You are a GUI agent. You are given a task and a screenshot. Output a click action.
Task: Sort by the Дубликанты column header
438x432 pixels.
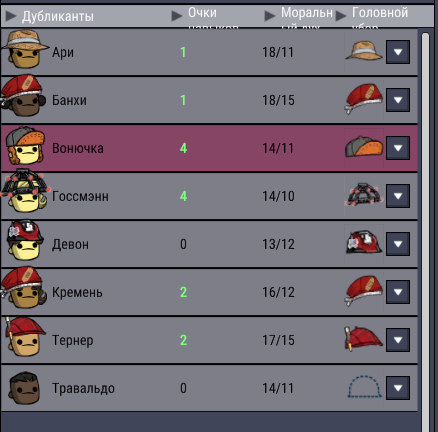click(50, 16)
